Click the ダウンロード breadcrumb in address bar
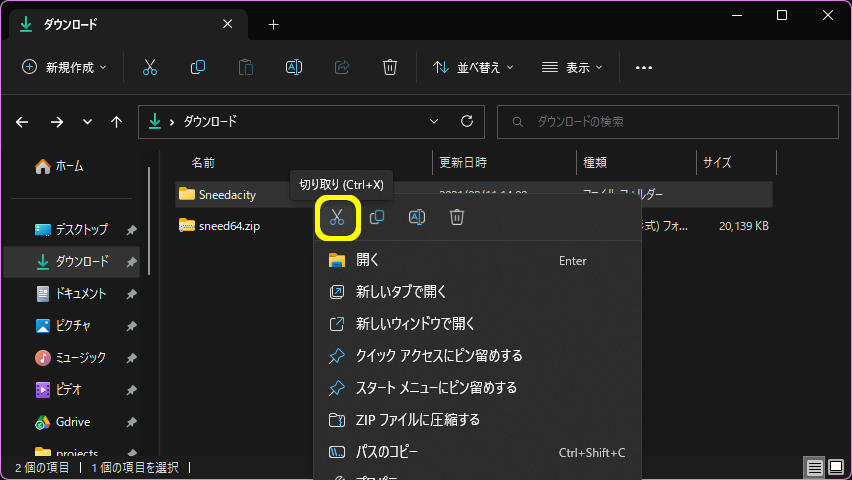Screen dimensions: 852x480 point(210,121)
